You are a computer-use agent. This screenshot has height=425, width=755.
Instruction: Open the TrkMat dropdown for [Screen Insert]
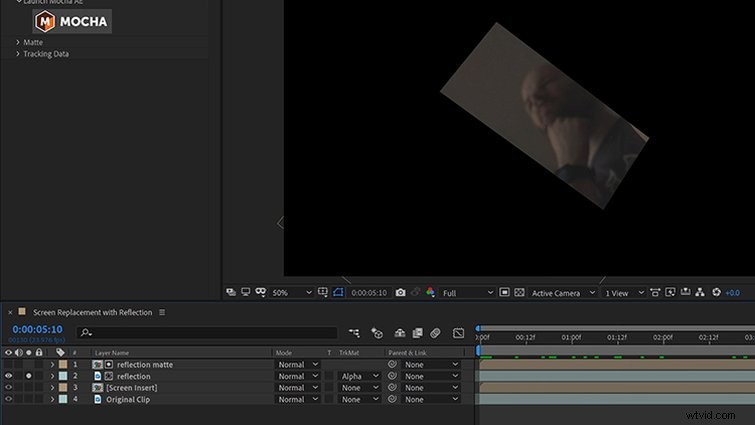(x=359, y=387)
